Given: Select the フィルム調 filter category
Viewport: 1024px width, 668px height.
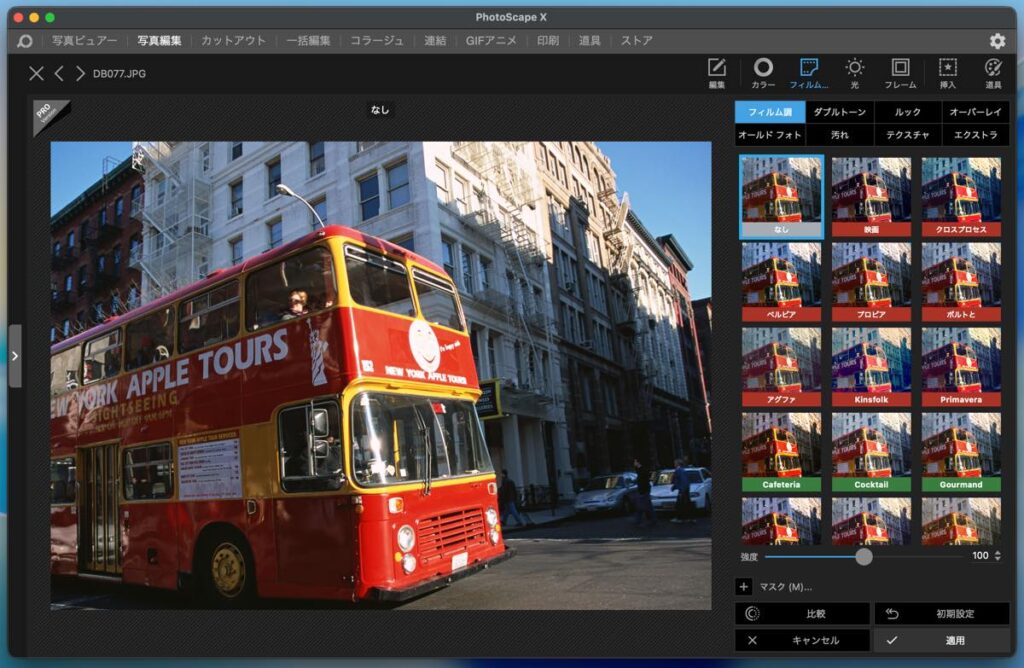Looking at the screenshot, I should coord(770,112).
